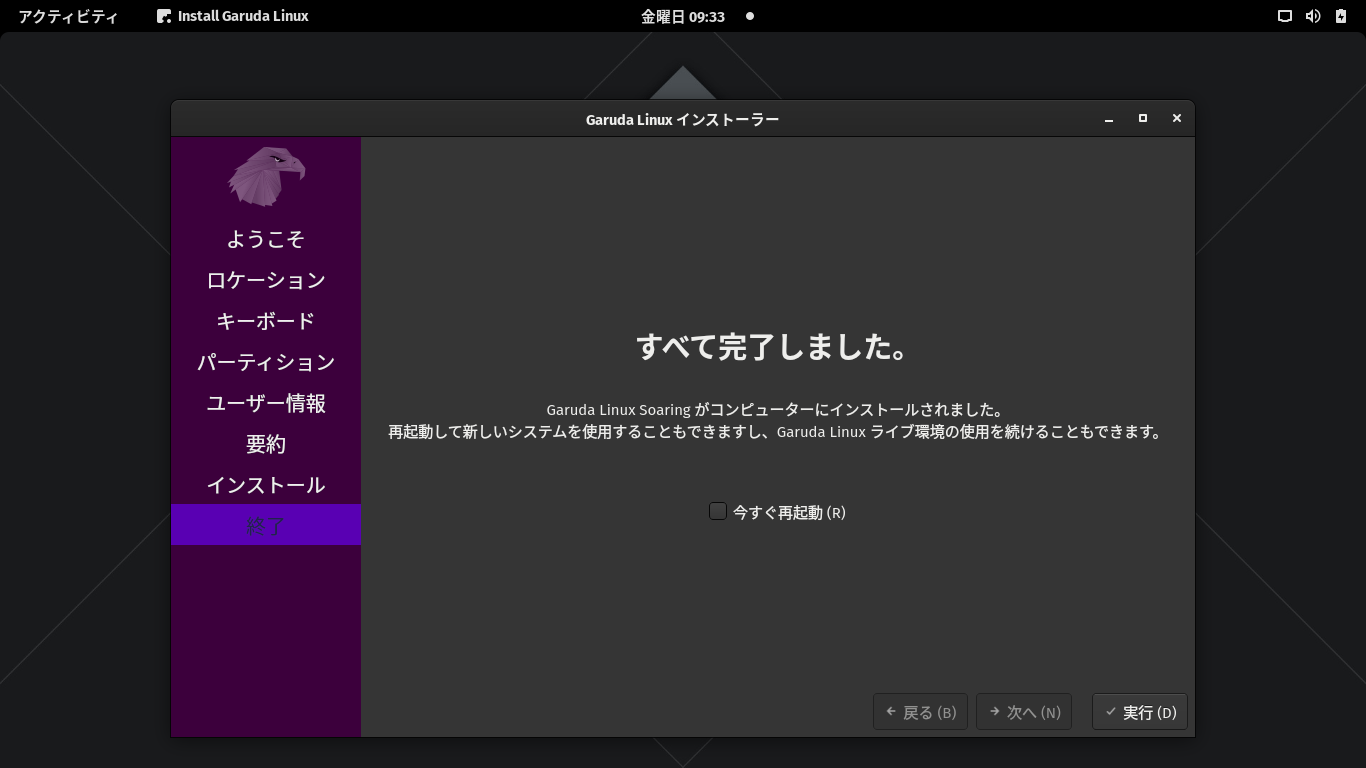Click the 実行 (D) button
Viewport: 1366px width, 768px height.
(1140, 712)
